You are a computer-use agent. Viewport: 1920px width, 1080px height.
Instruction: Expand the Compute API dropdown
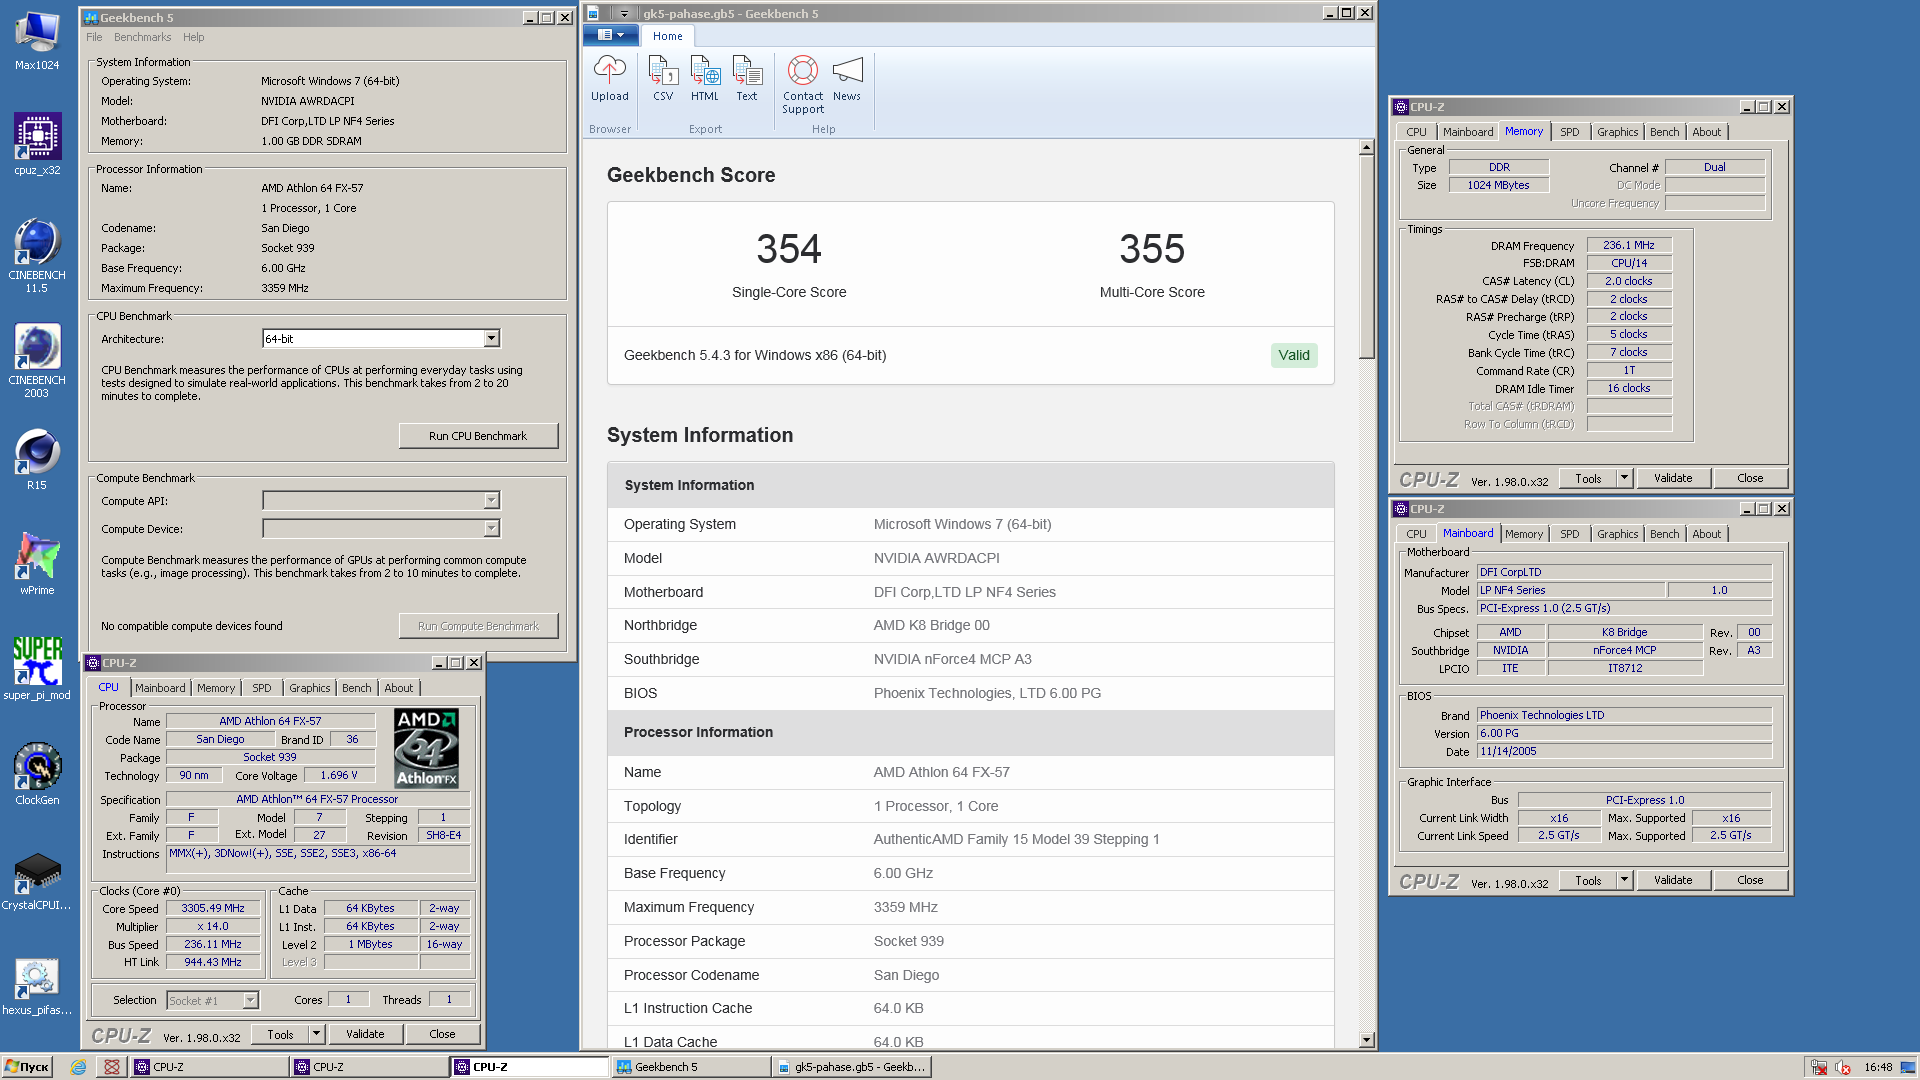(x=491, y=500)
